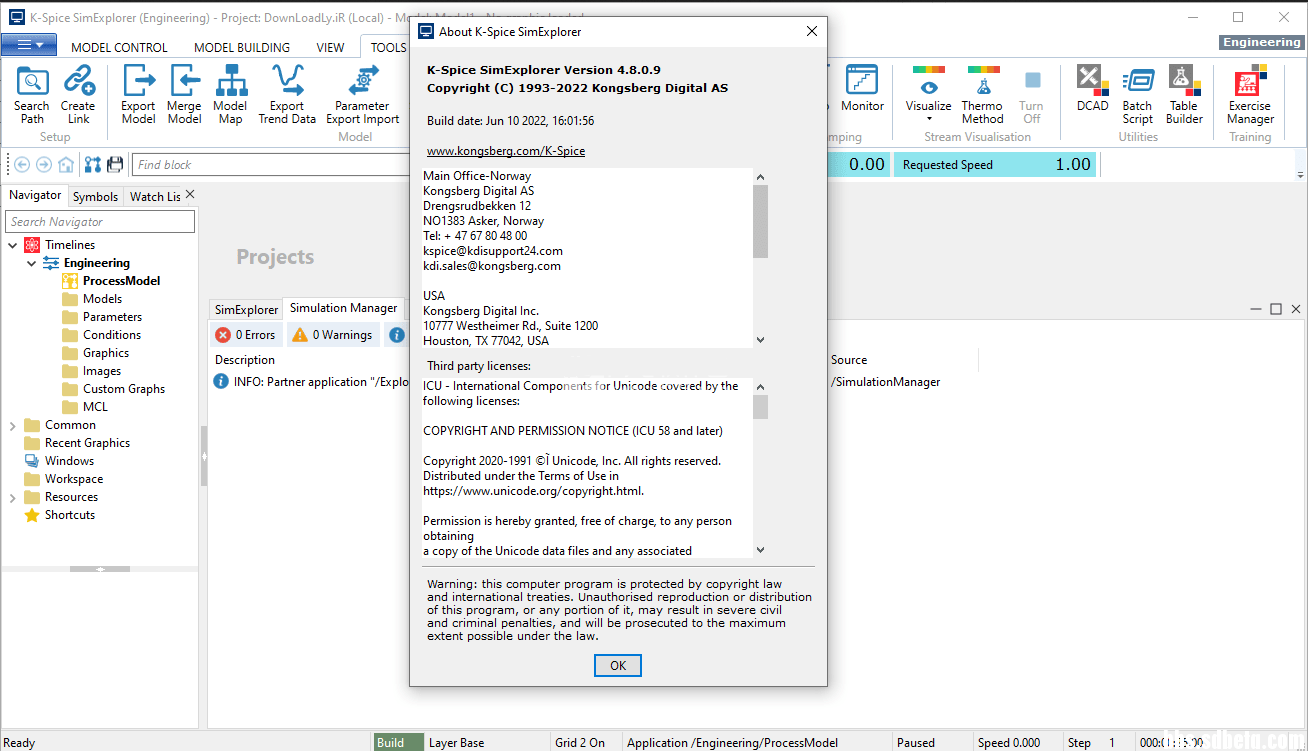Image resolution: width=1308 pixels, height=751 pixels.
Task: Click the forward navigation arrow
Action: (44, 164)
